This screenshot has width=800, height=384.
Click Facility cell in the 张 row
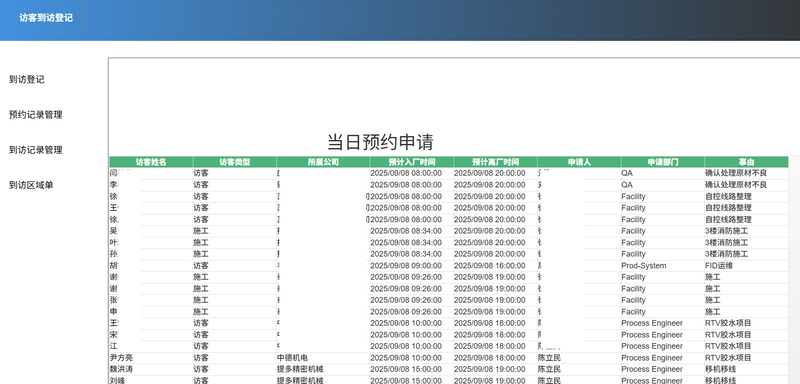pos(633,300)
